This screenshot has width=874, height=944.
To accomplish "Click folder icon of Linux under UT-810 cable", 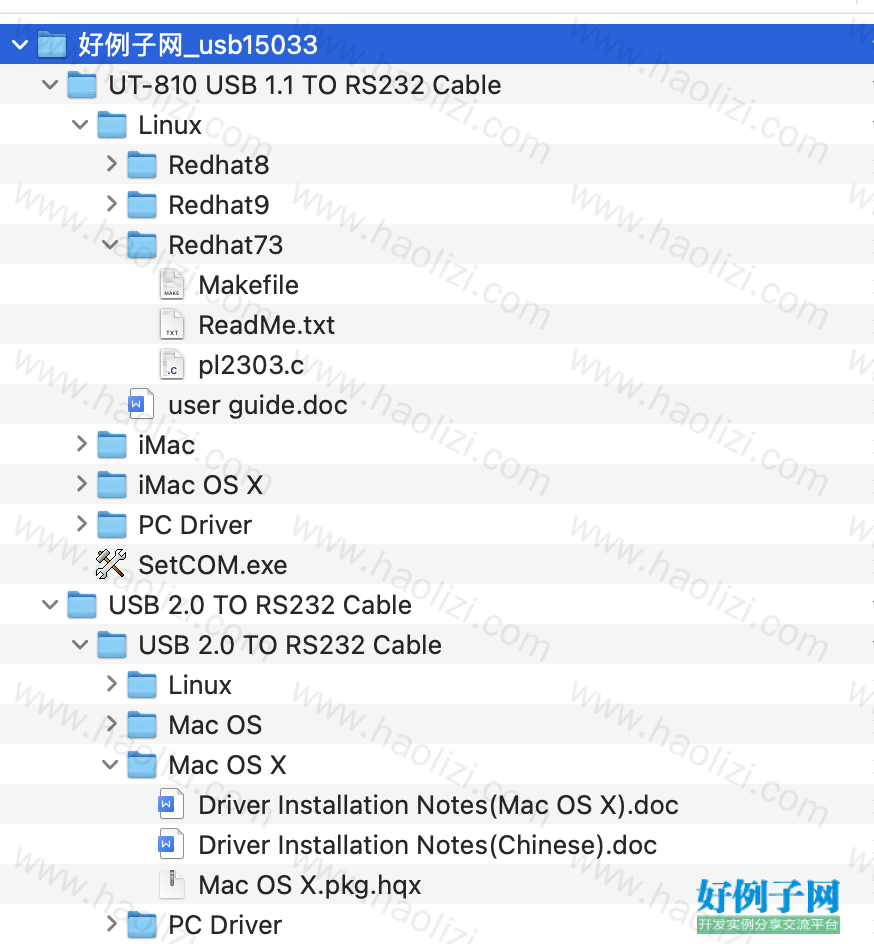I will tap(112, 125).
